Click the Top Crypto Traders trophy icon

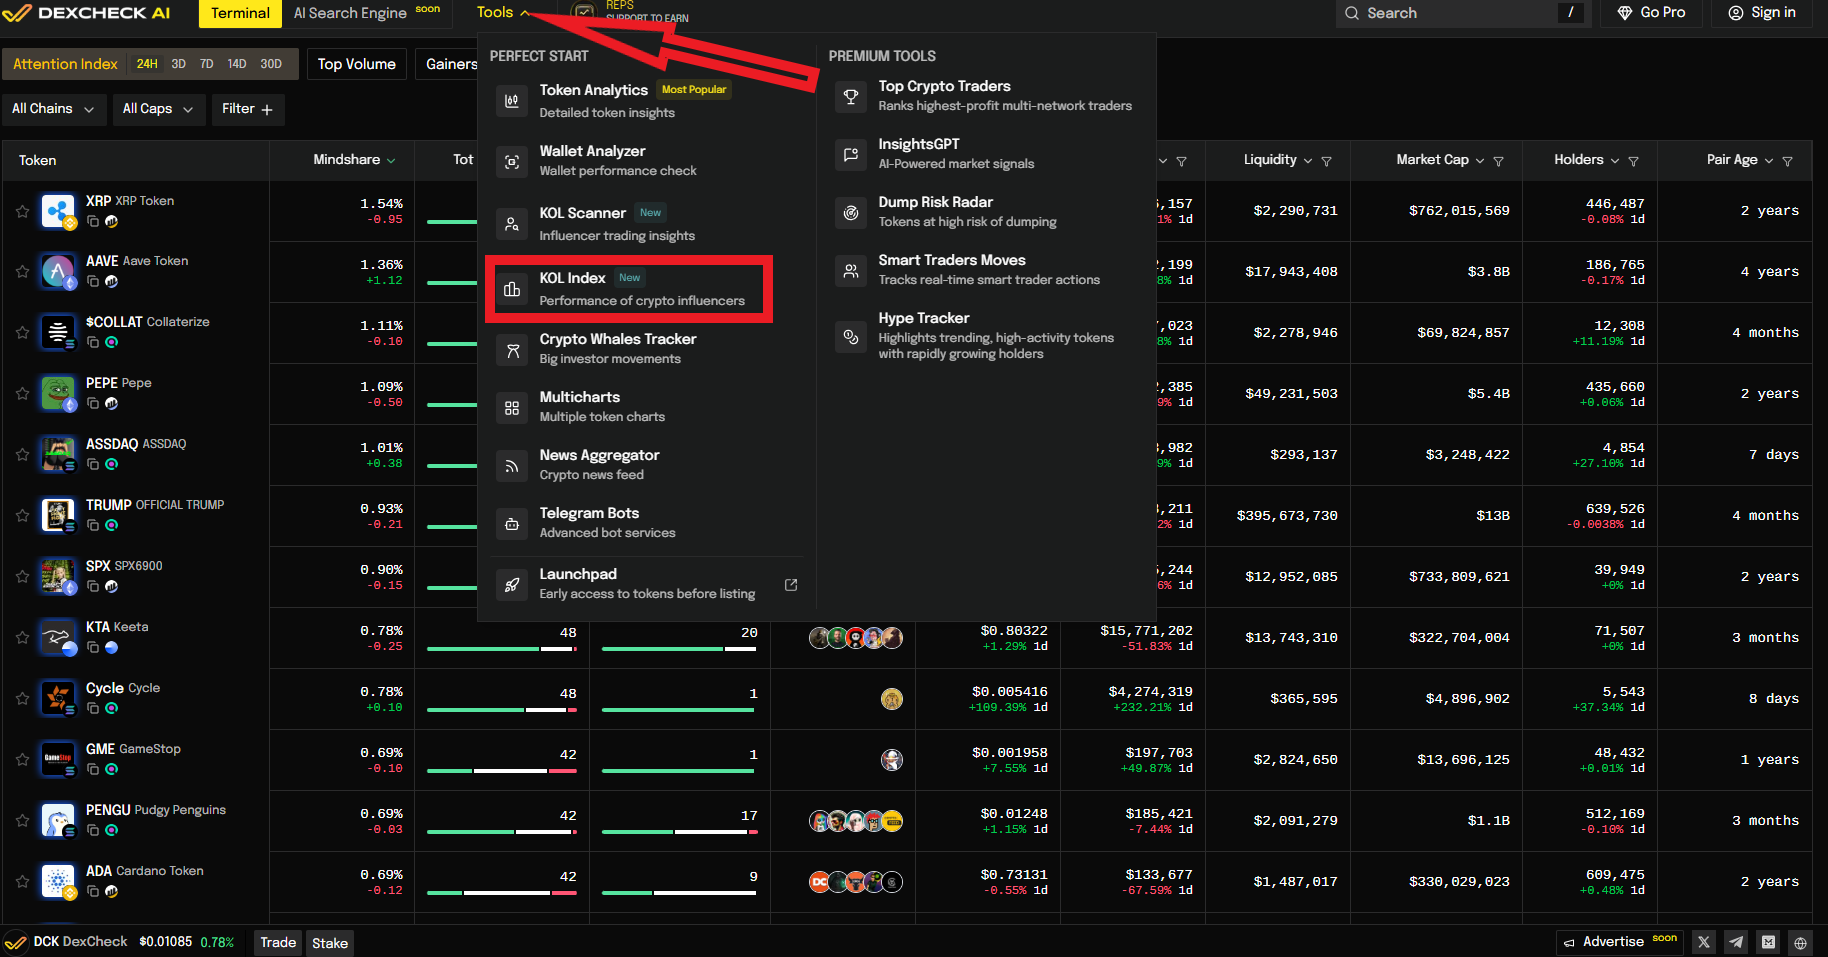coord(851,97)
